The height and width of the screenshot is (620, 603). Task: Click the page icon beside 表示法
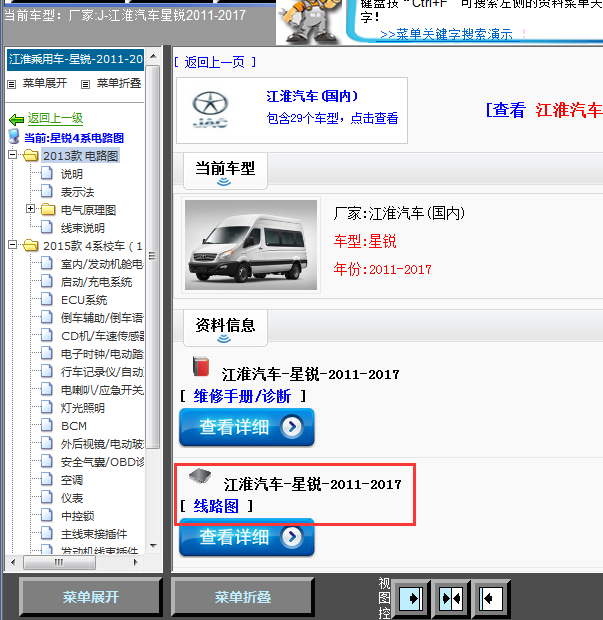pyautogui.click(x=47, y=191)
